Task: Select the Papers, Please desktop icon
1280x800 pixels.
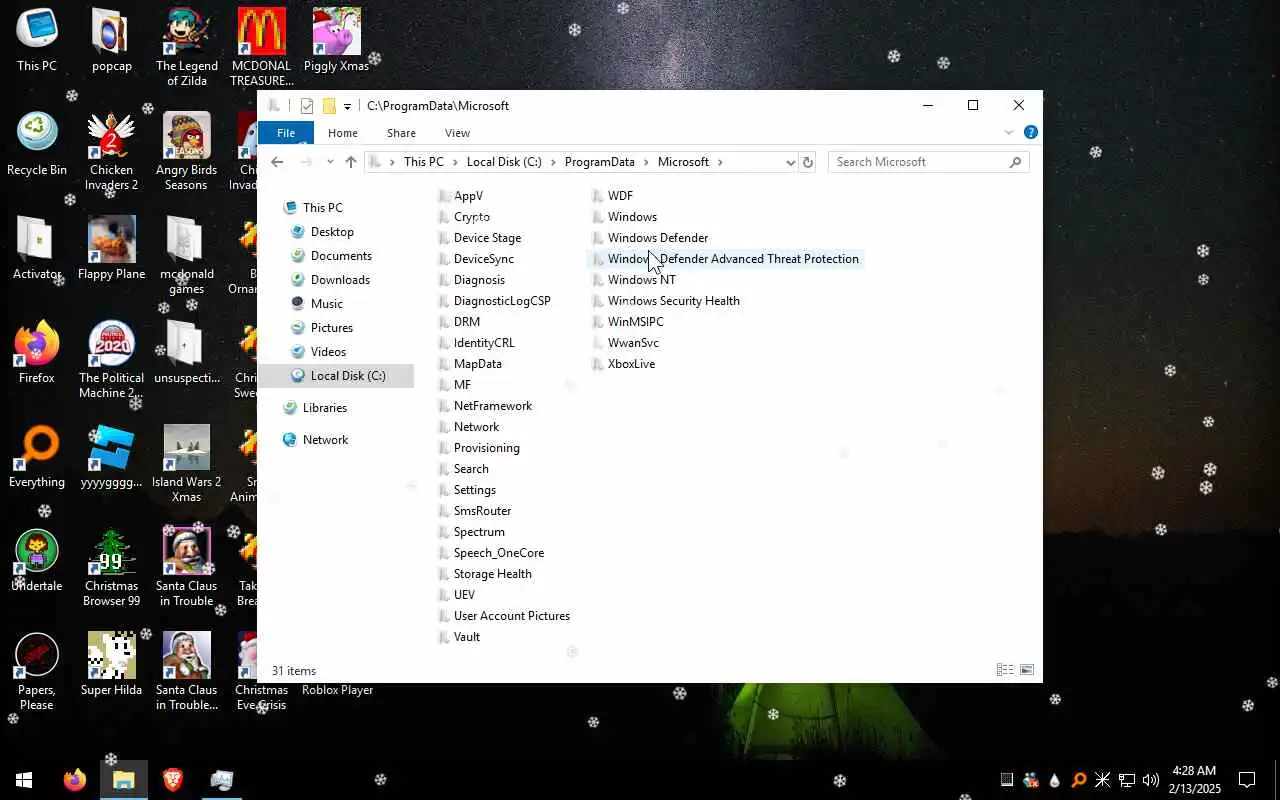Action: (37, 672)
